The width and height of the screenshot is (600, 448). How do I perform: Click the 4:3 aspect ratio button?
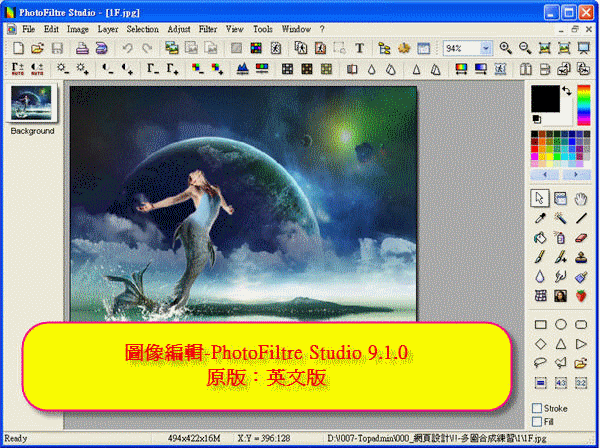[x=561, y=382]
